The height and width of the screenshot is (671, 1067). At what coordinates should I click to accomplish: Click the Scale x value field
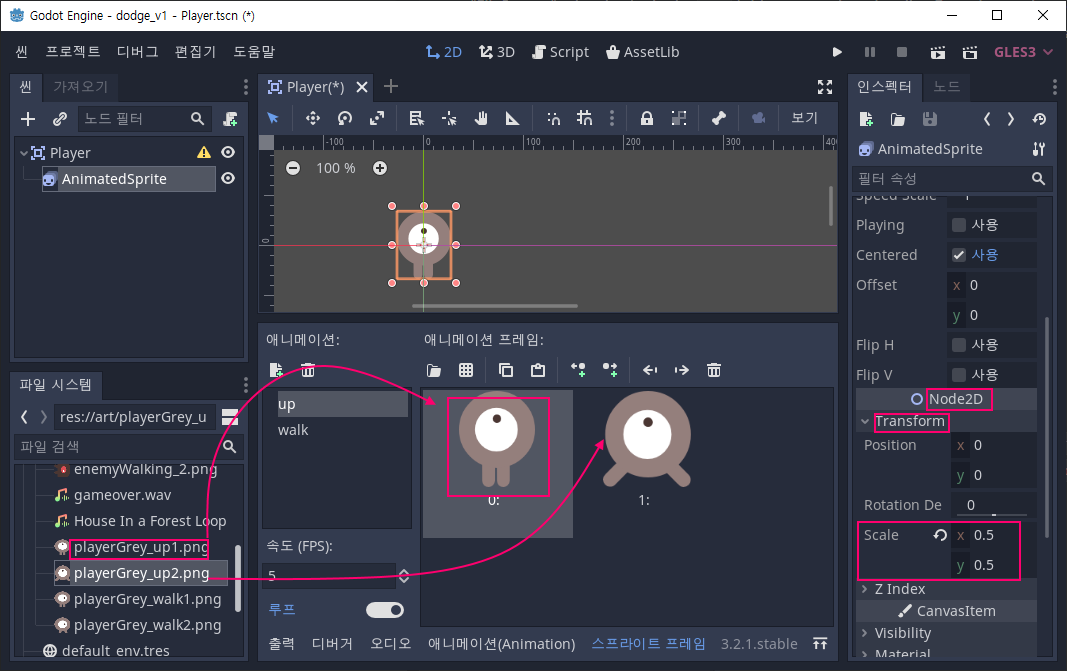pos(992,536)
